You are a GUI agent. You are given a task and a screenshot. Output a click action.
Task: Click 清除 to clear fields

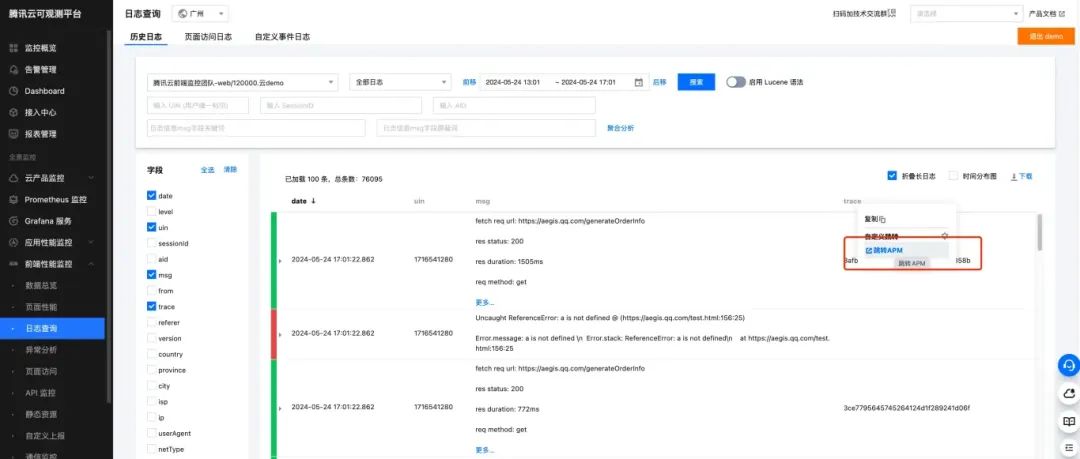(x=230, y=170)
